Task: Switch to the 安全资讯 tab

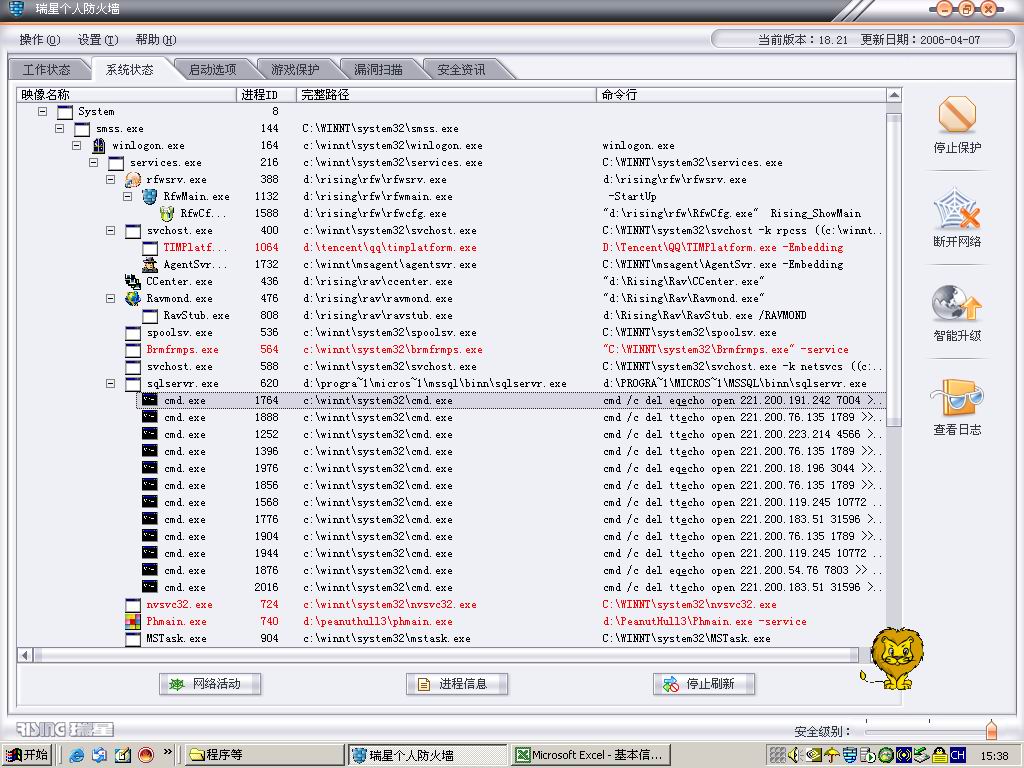Action: pyautogui.click(x=461, y=69)
